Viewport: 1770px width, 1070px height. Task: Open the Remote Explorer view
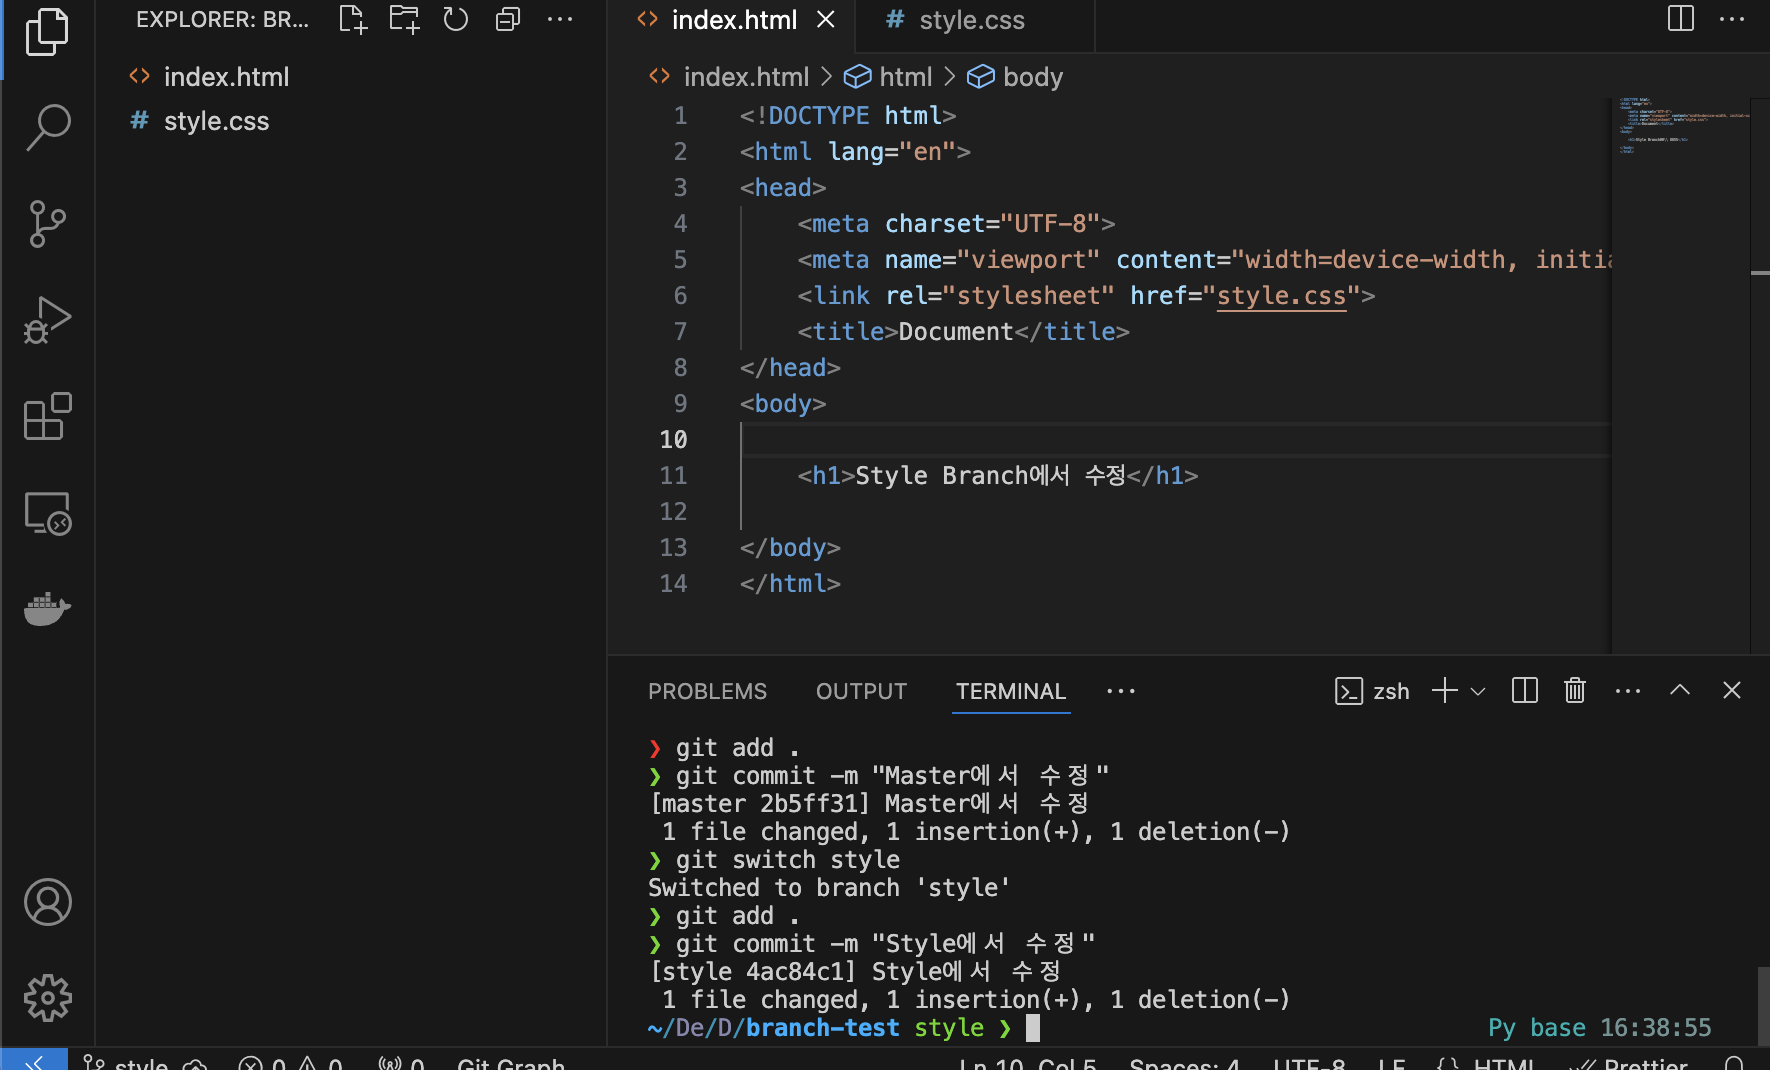47,513
